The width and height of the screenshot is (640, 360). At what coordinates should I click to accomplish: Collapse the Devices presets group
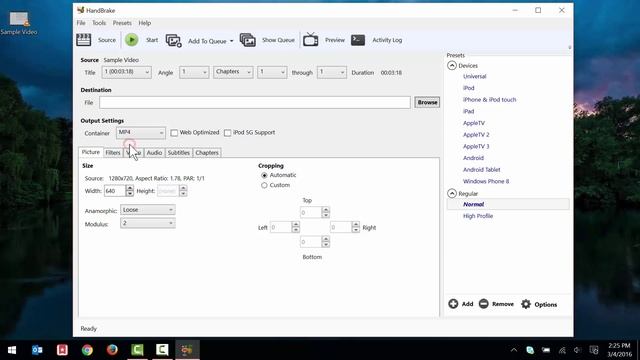tap(452, 66)
